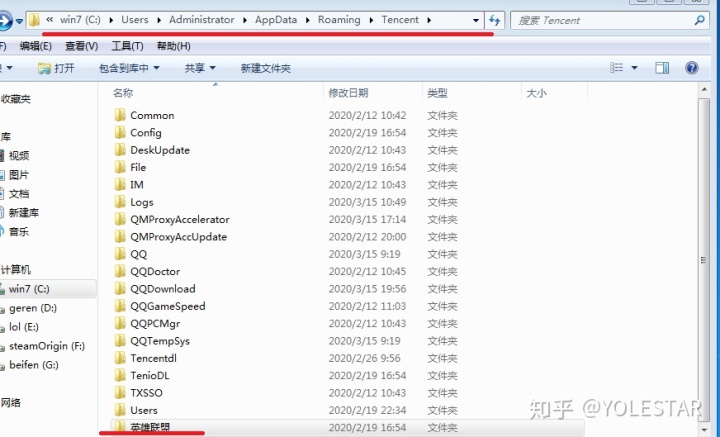Open the 帮助(H) menu

173,46
